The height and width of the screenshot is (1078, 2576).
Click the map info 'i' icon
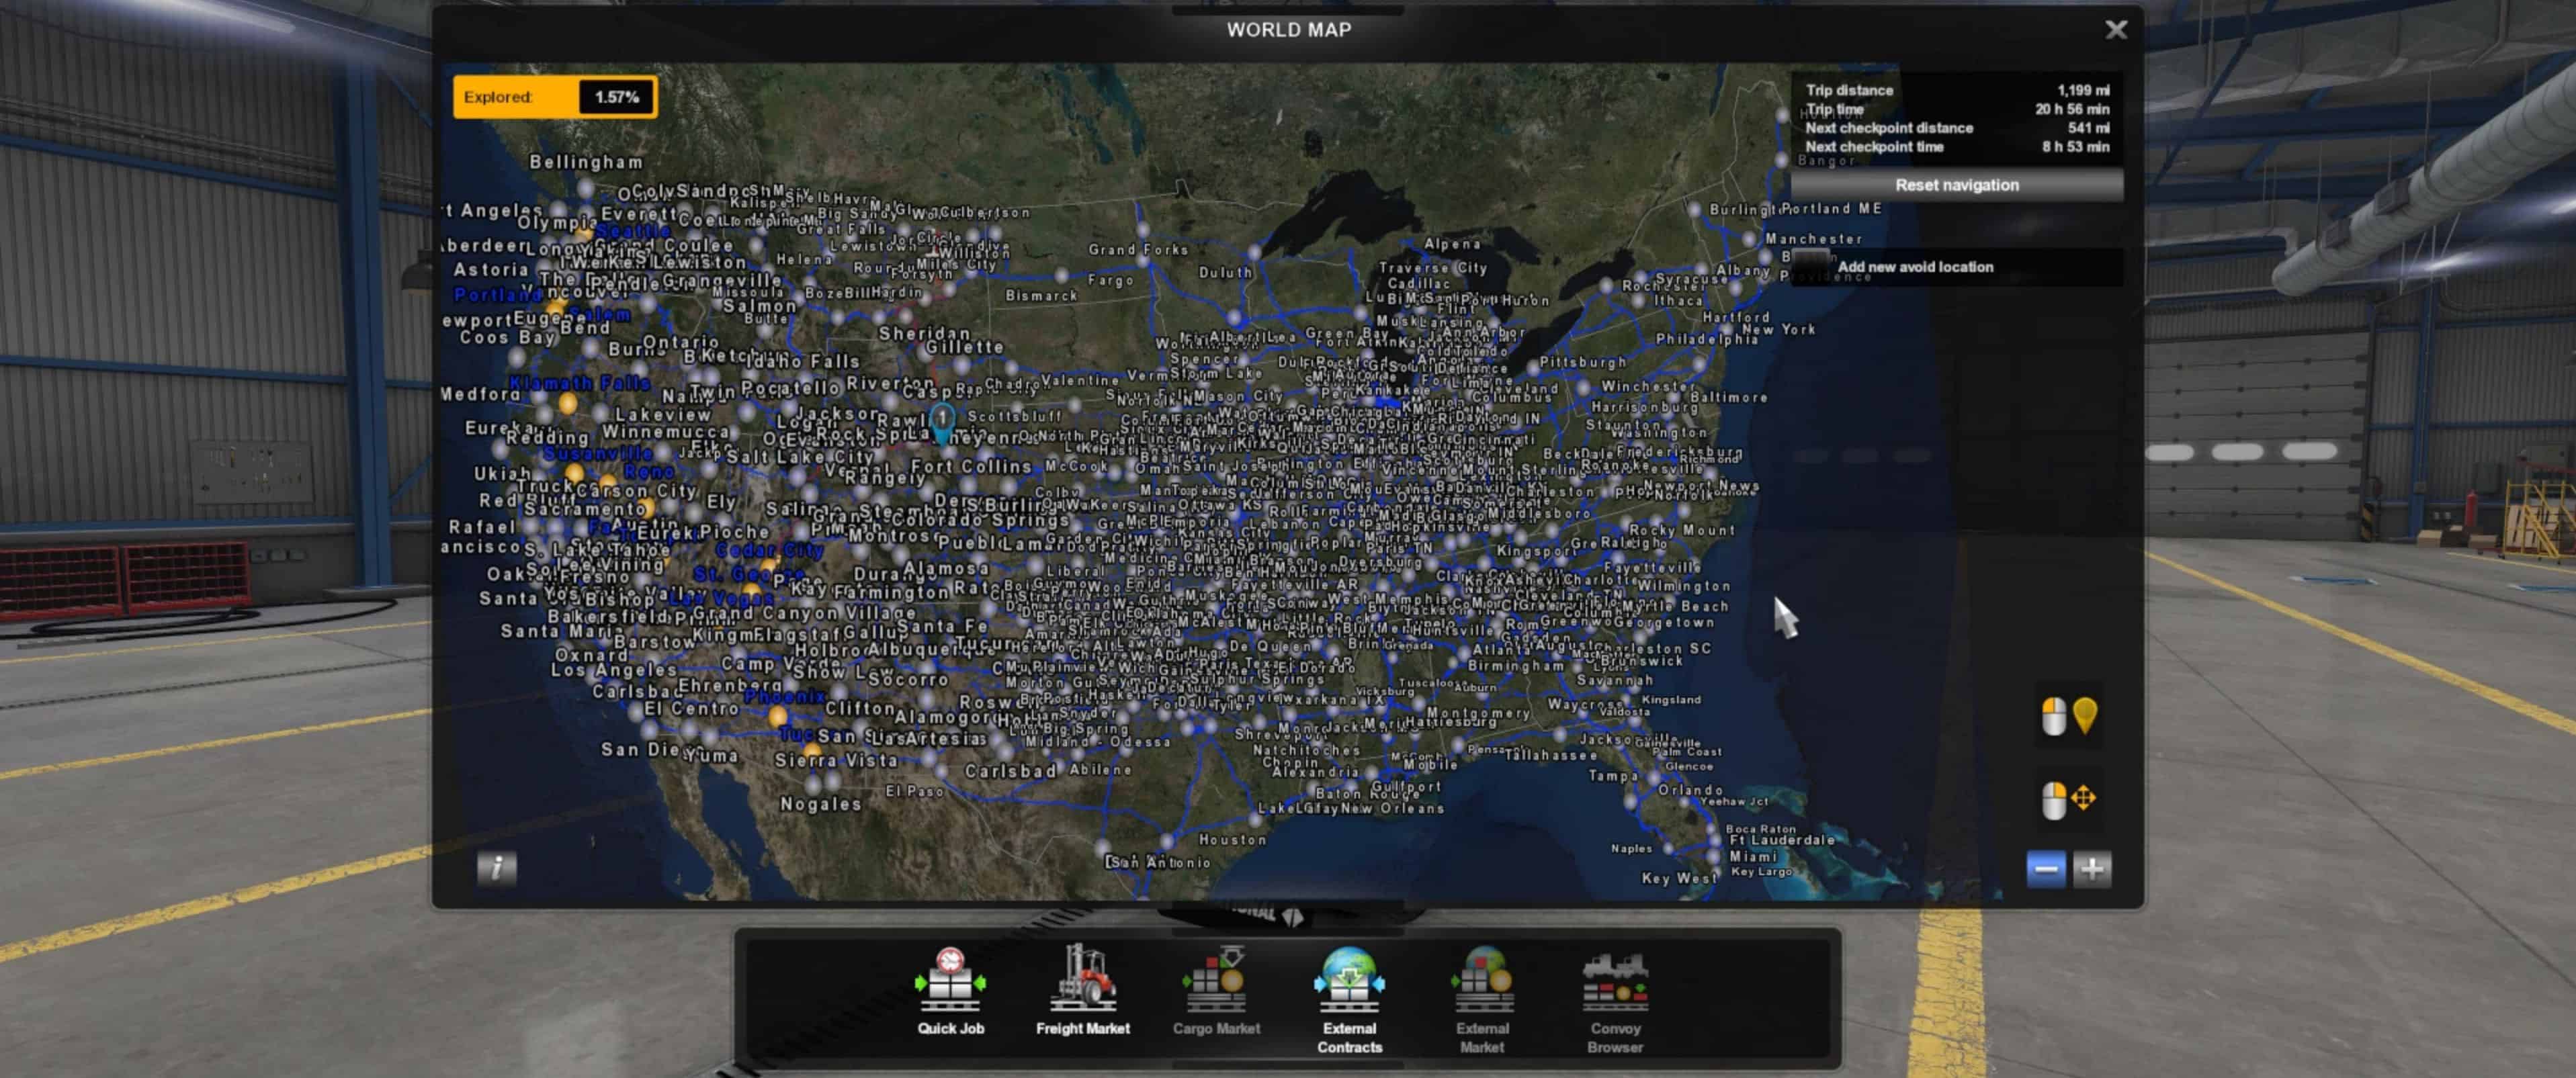(x=497, y=867)
